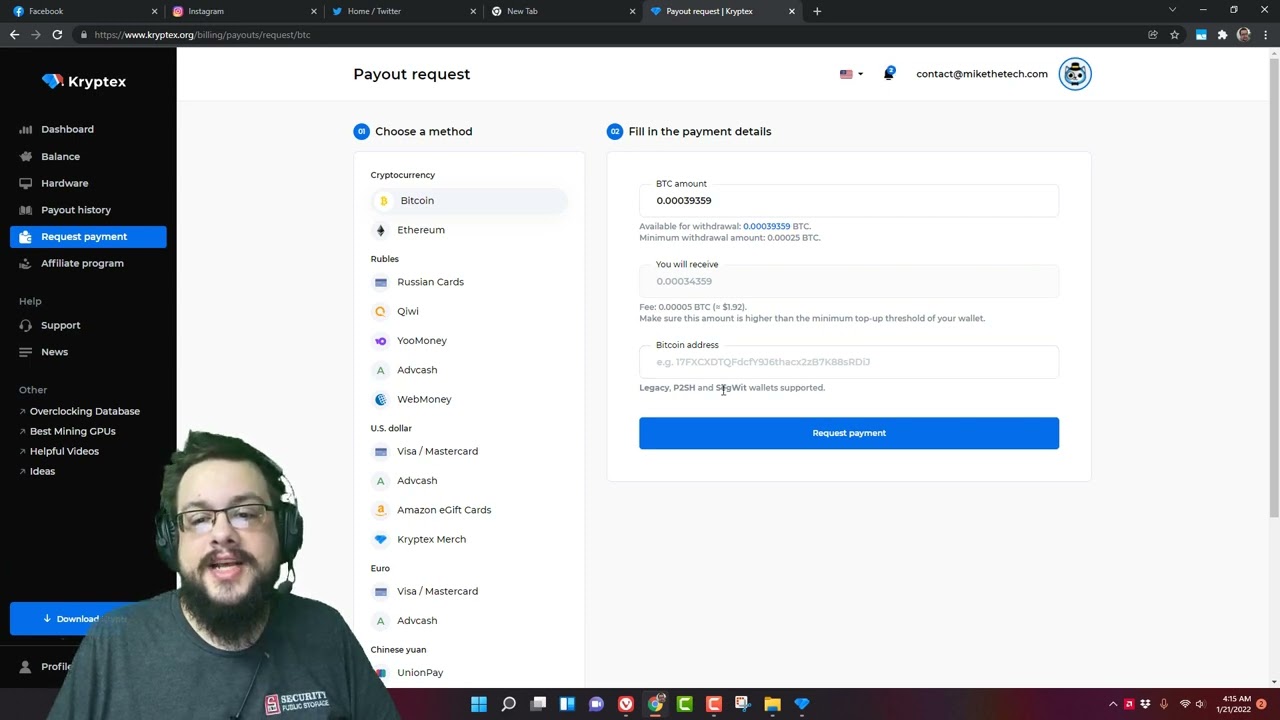Open taskbar Search
Viewport: 1280px width, 720px height.
point(508,704)
